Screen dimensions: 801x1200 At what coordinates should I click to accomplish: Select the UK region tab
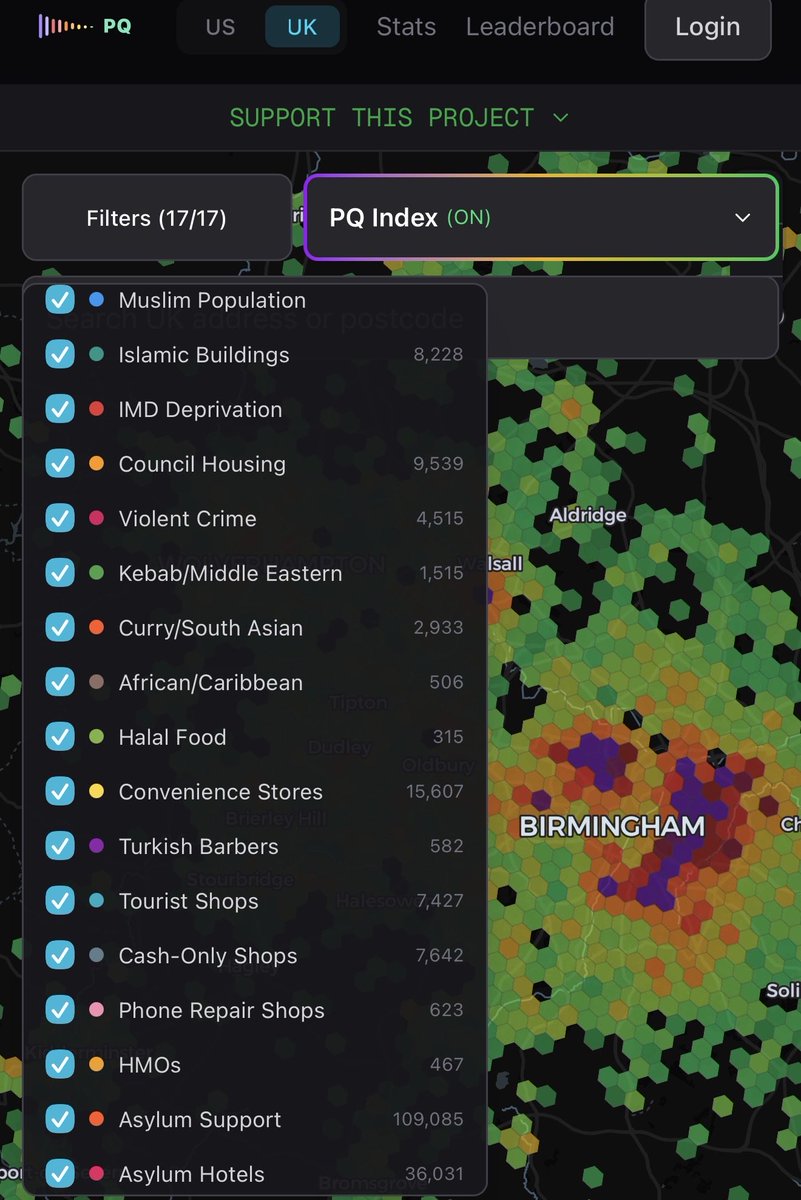point(302,27)
